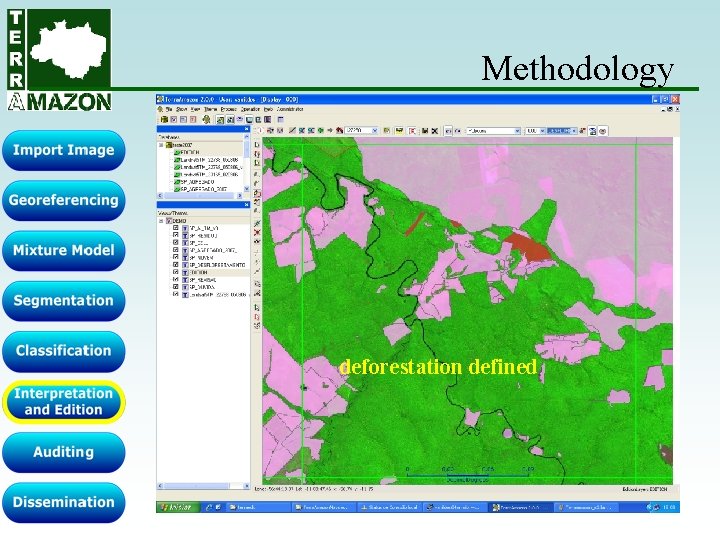The width and height of the screenshot is (720, 540).
Task: Toggle the SP_AGREGADO_2007 theme checkbox
Action: pos(176,250)
